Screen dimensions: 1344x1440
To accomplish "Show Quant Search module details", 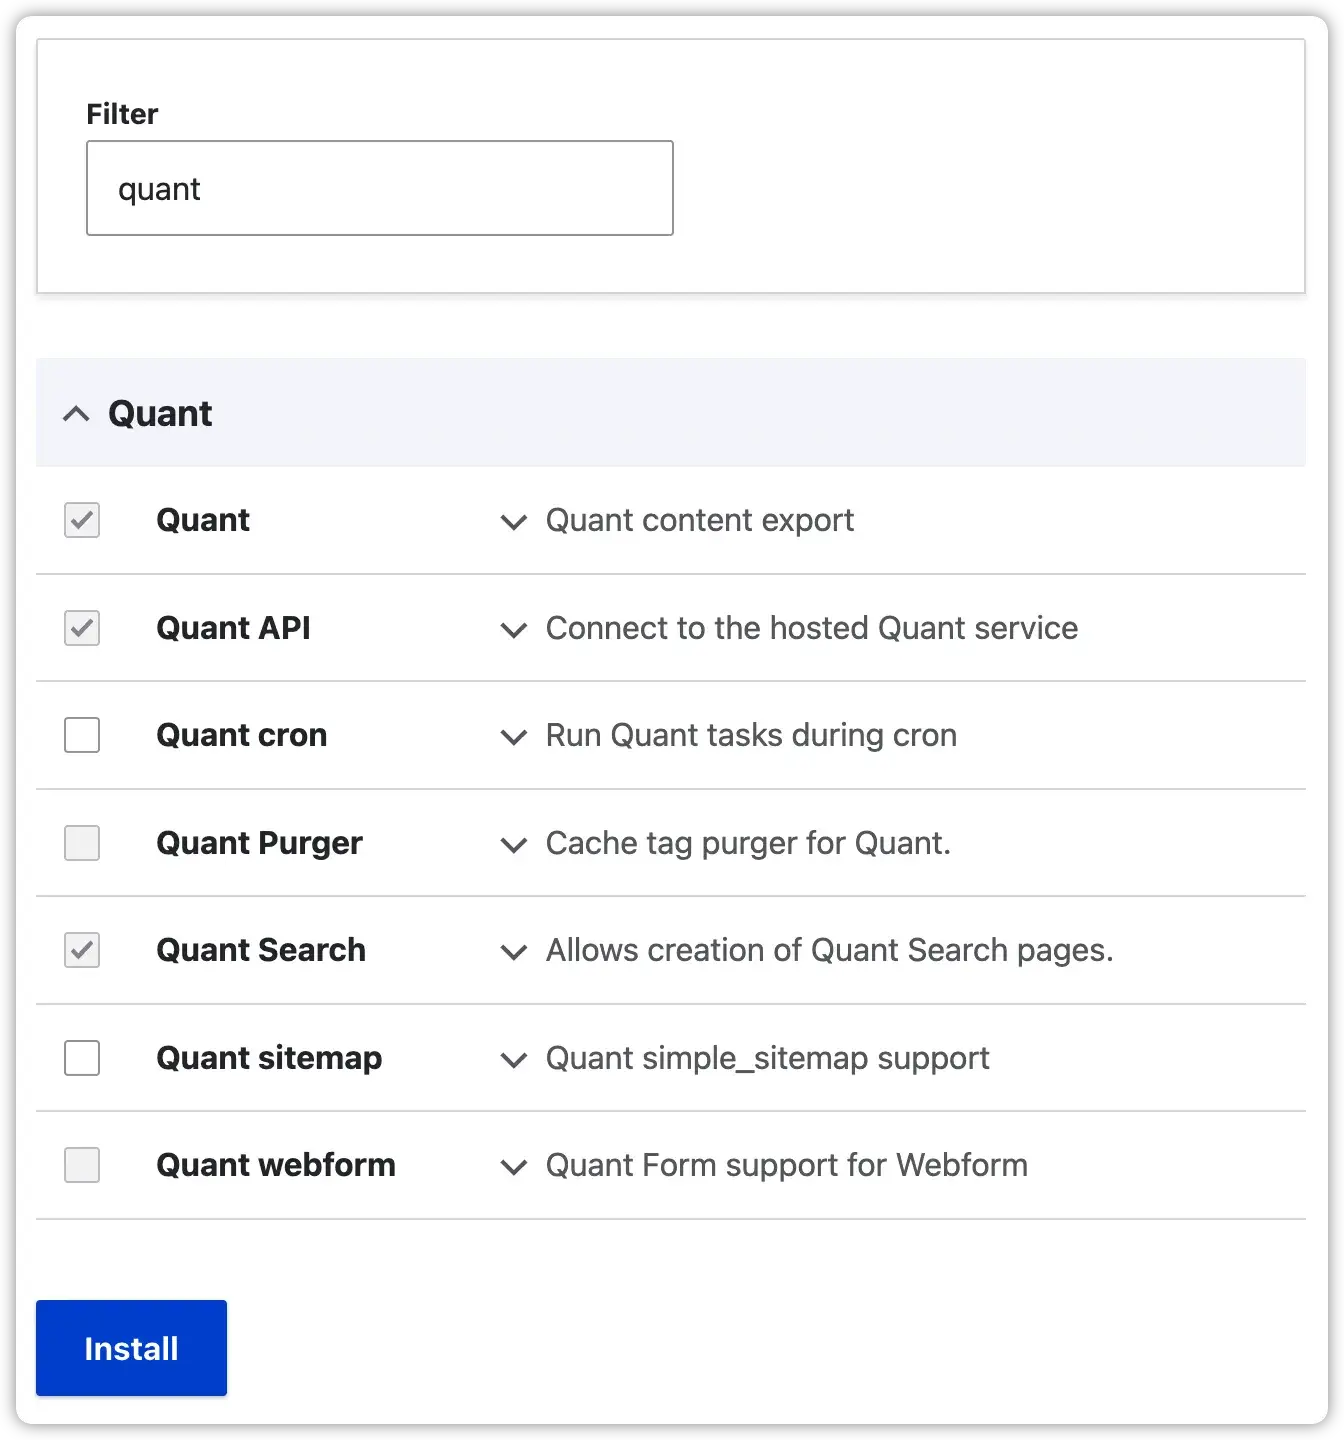I will tap(512, 952).
